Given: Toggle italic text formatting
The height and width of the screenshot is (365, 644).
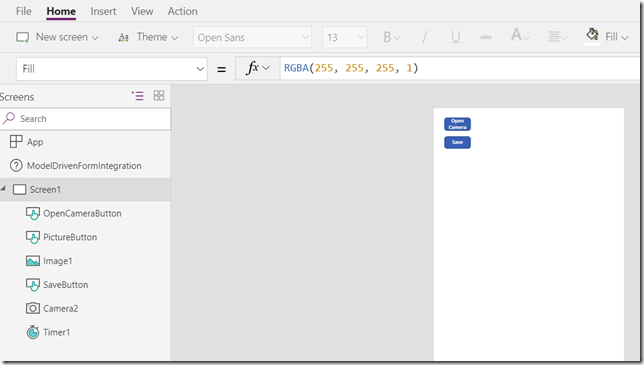Looking at the screenshot, I should (x=425, y=37).
